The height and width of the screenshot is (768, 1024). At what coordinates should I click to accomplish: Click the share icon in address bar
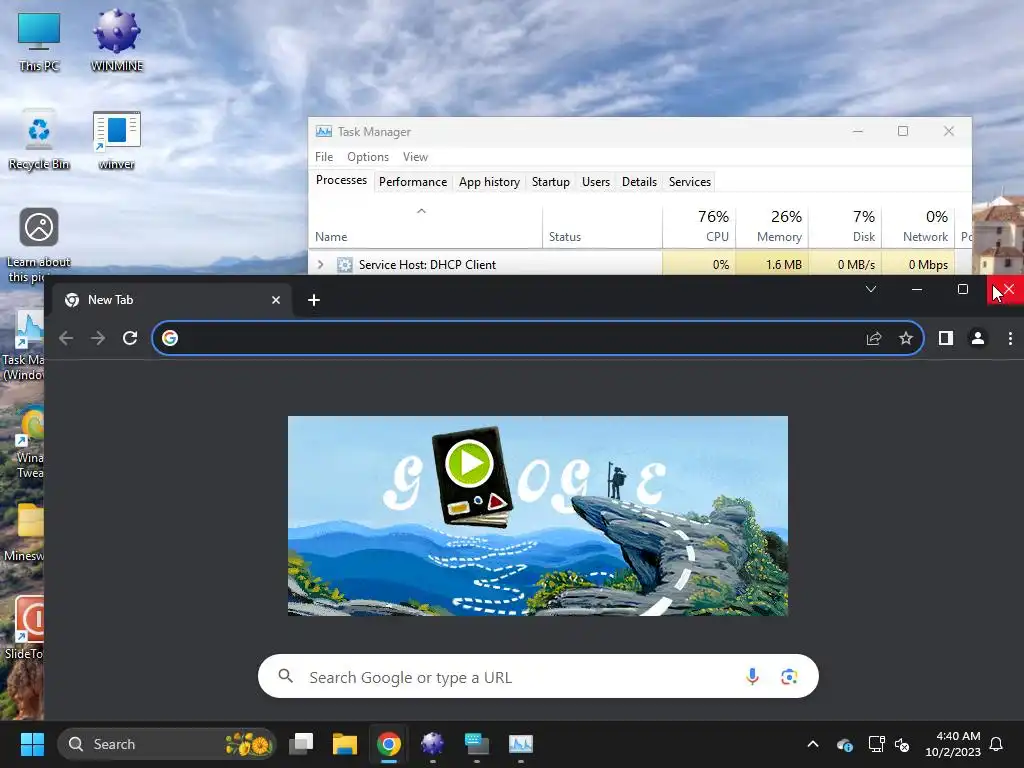(874, 338)
